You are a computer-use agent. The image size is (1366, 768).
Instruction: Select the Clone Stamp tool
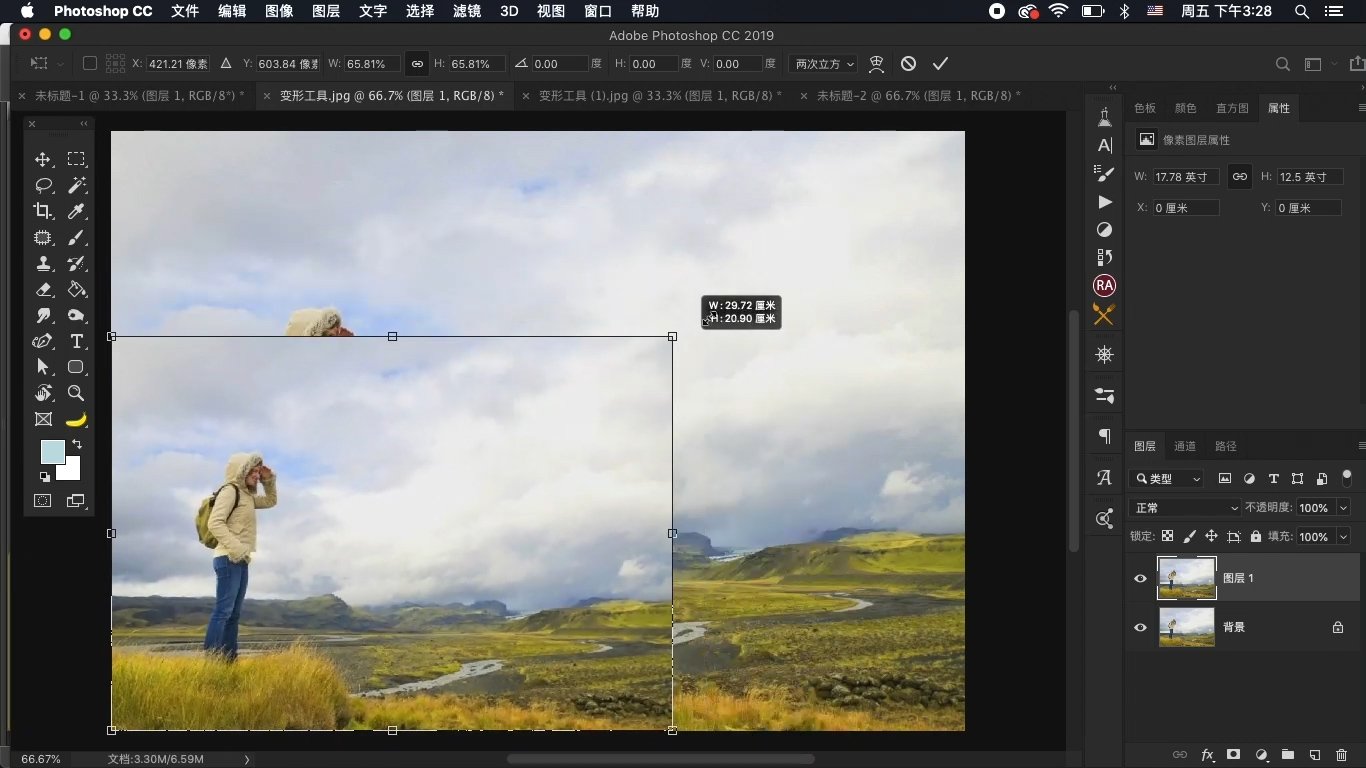coord(43,264)
